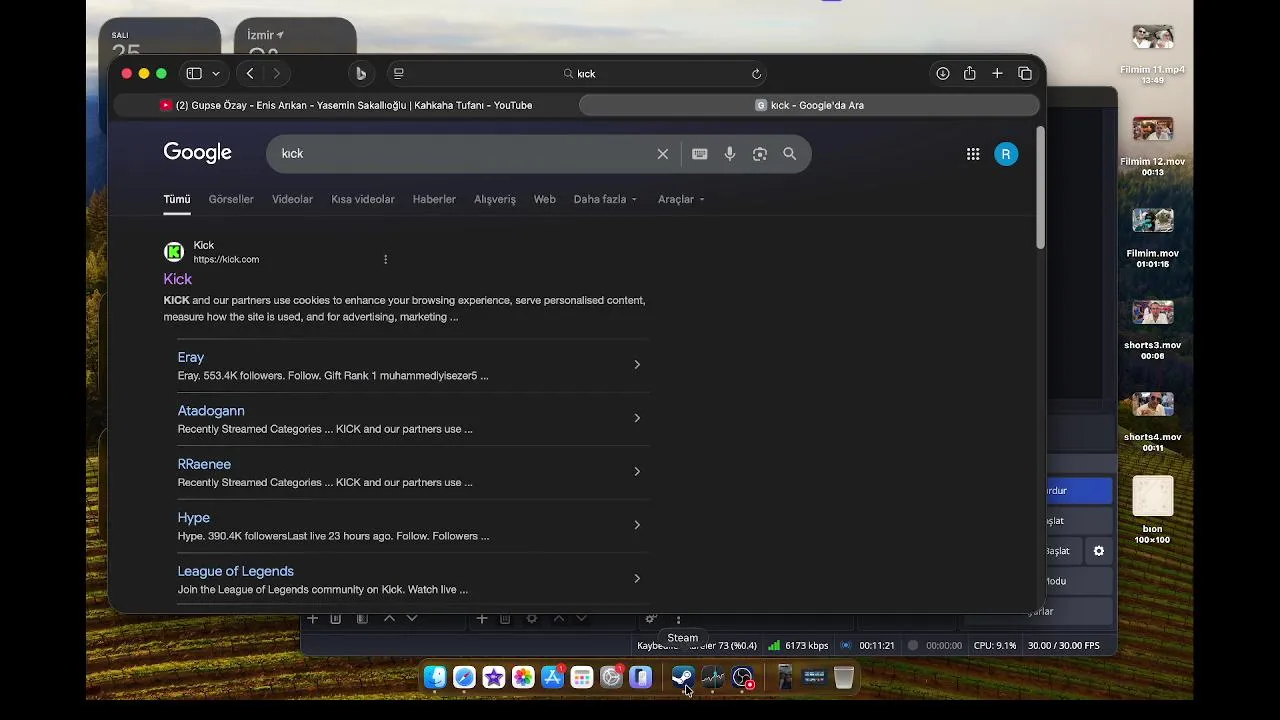Switch to the Kahkaha Tufanı YouTube tab

(345, 105)
